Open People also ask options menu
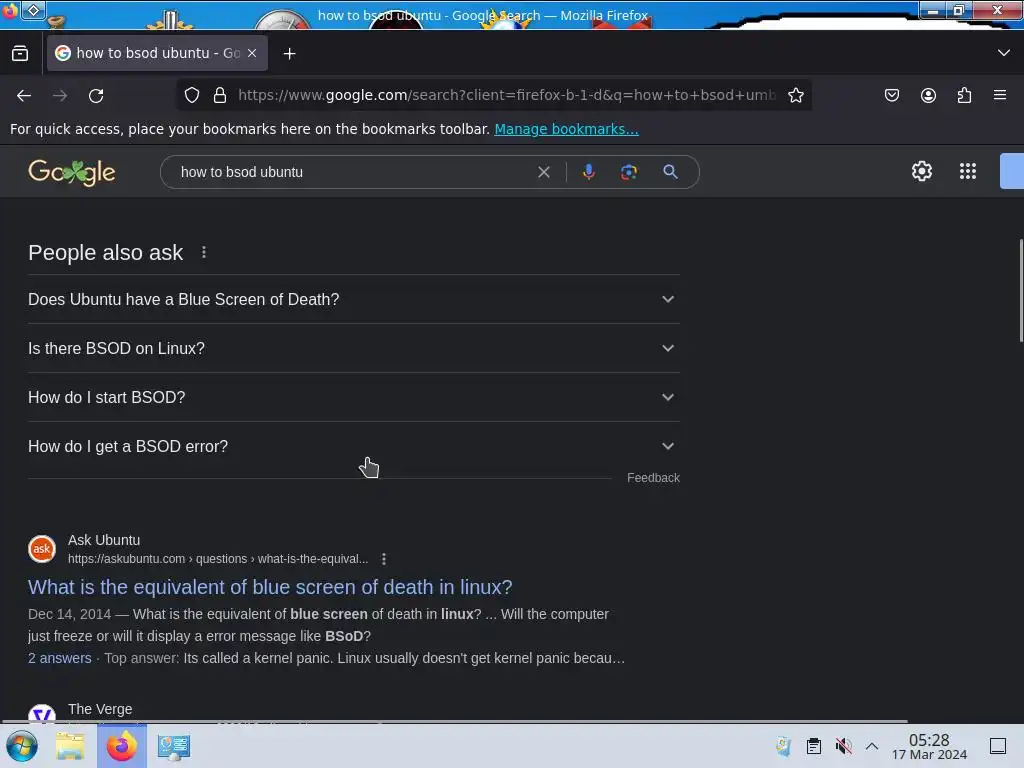The width and height of the screenshot is (1024, 768). coord(204,252)
